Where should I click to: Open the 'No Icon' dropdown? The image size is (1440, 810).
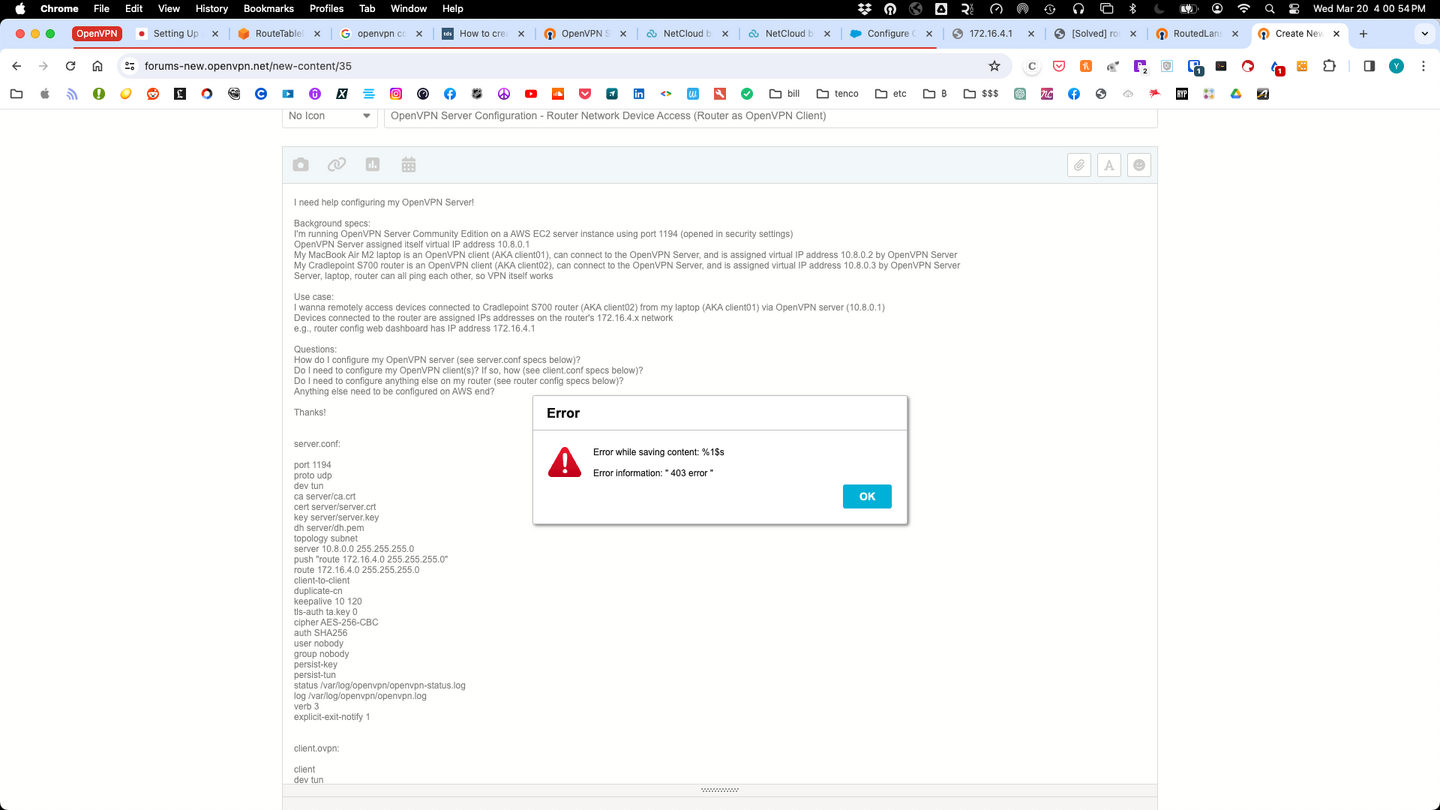pyautogui.click(x=329, y=116)
